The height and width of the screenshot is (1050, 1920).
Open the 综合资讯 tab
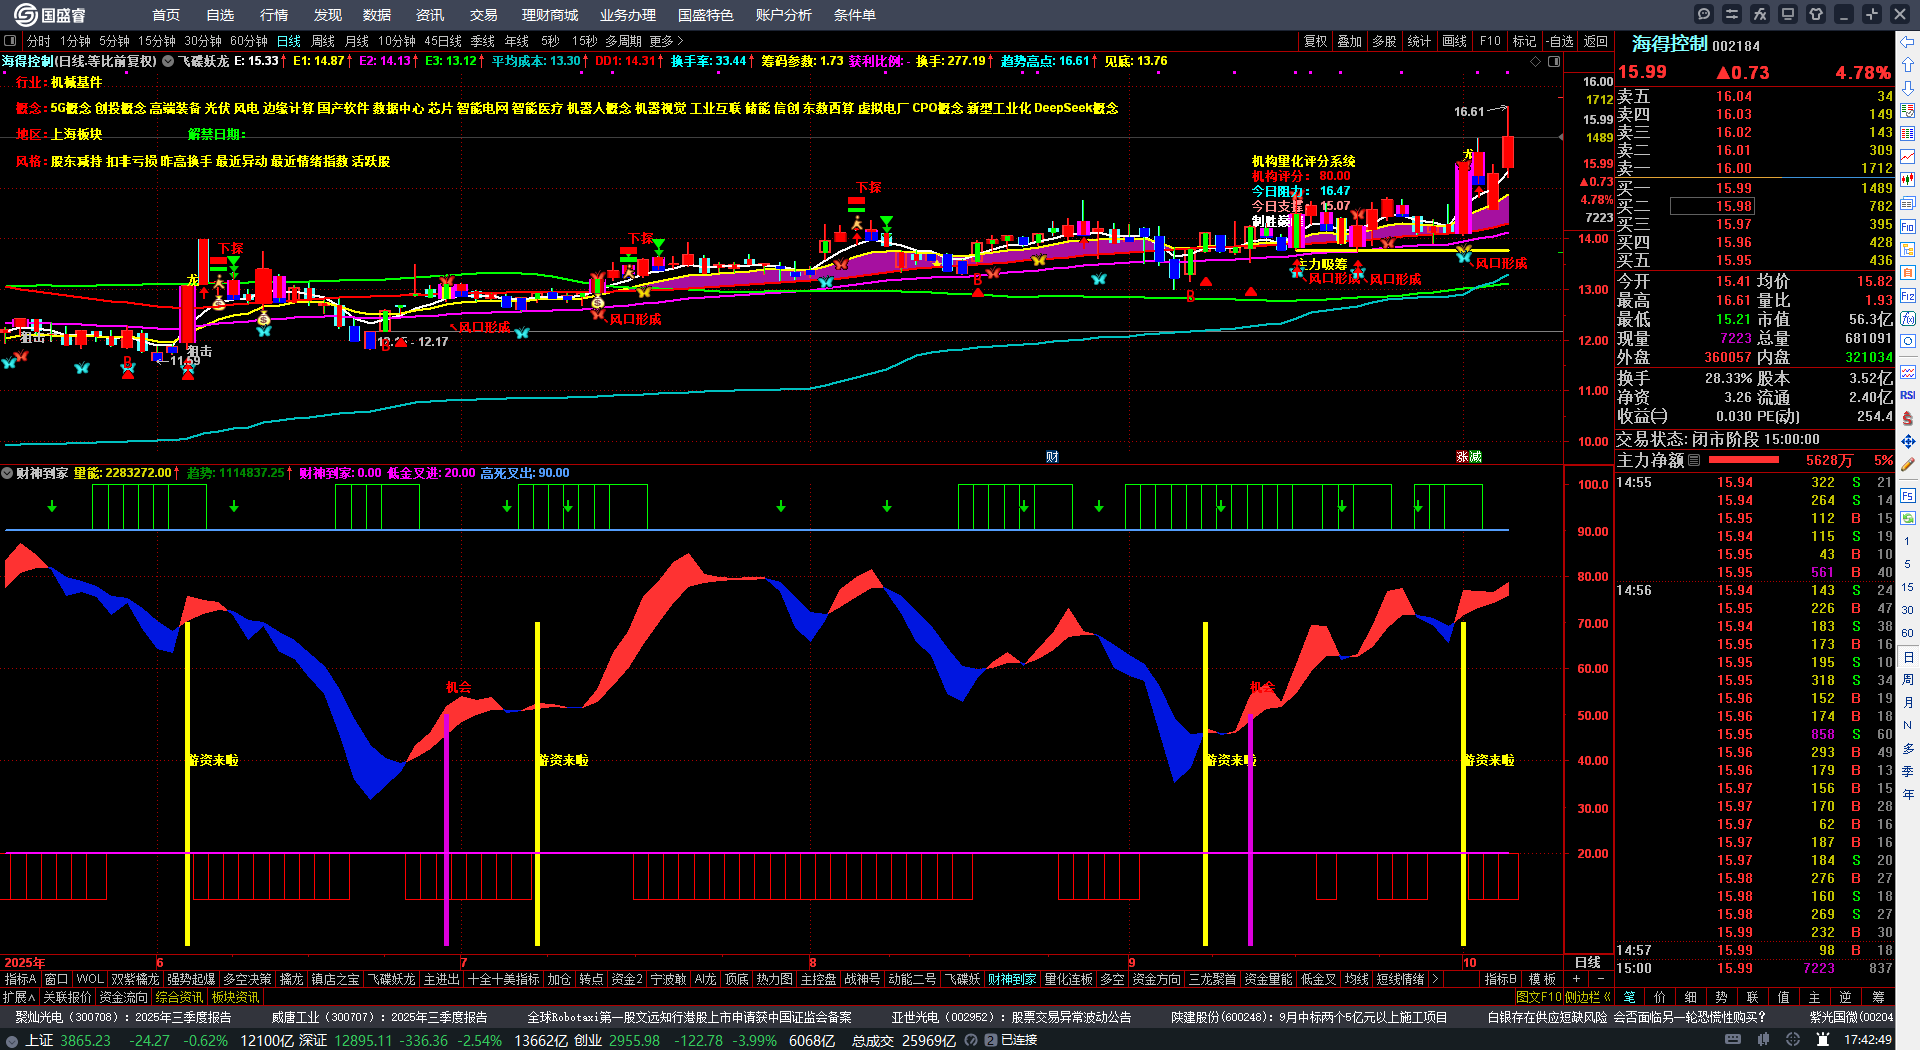(x=179, y=997)
